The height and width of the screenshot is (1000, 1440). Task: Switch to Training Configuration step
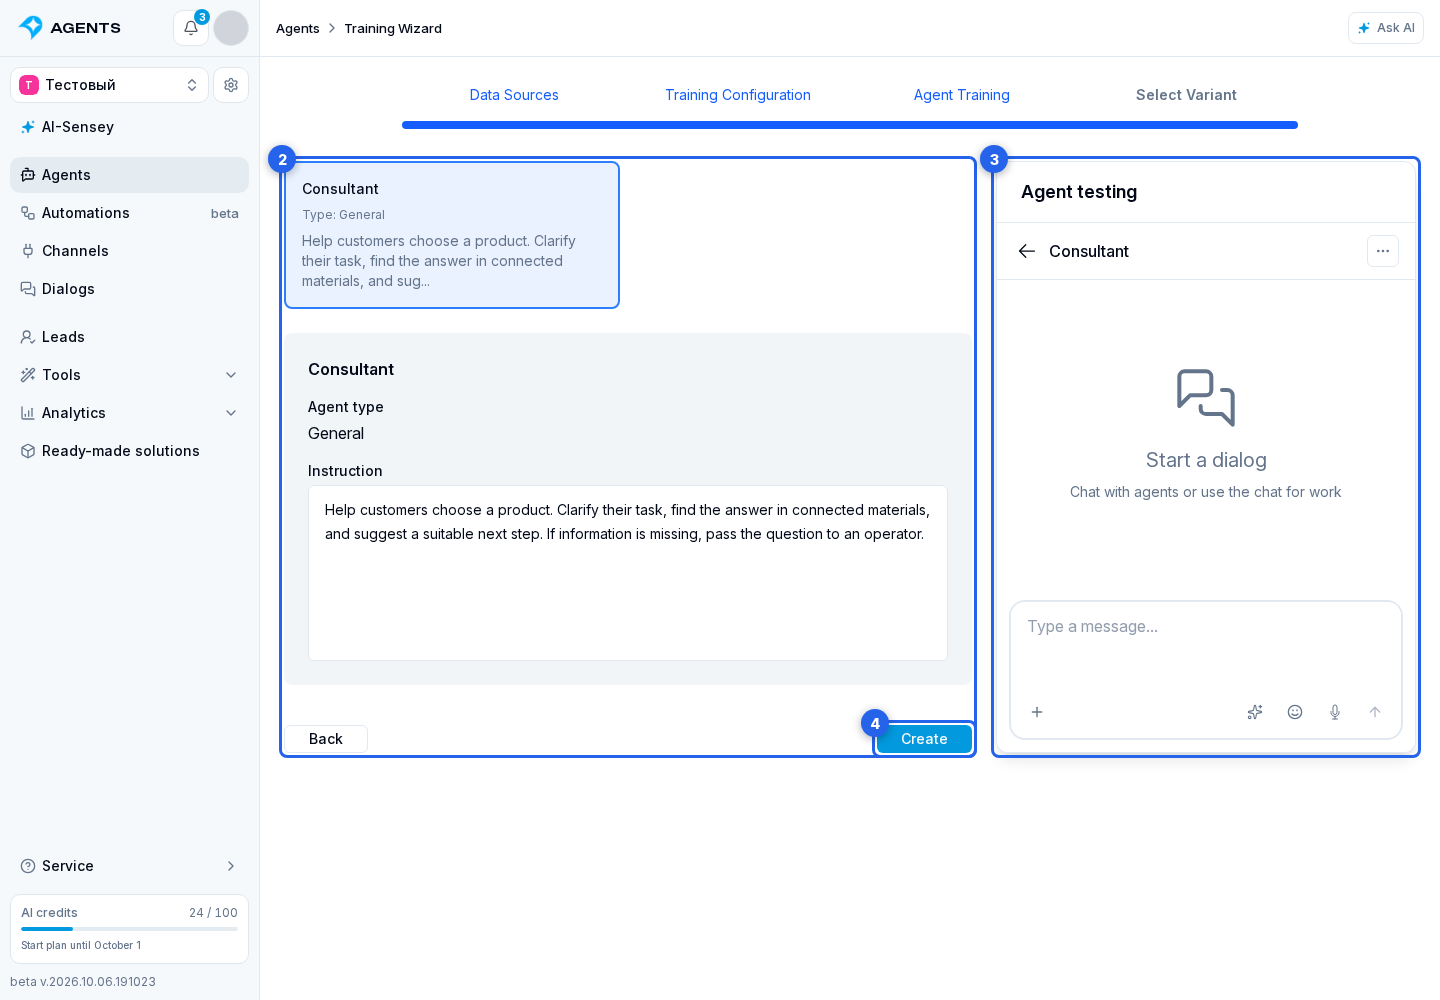[738, 95]
